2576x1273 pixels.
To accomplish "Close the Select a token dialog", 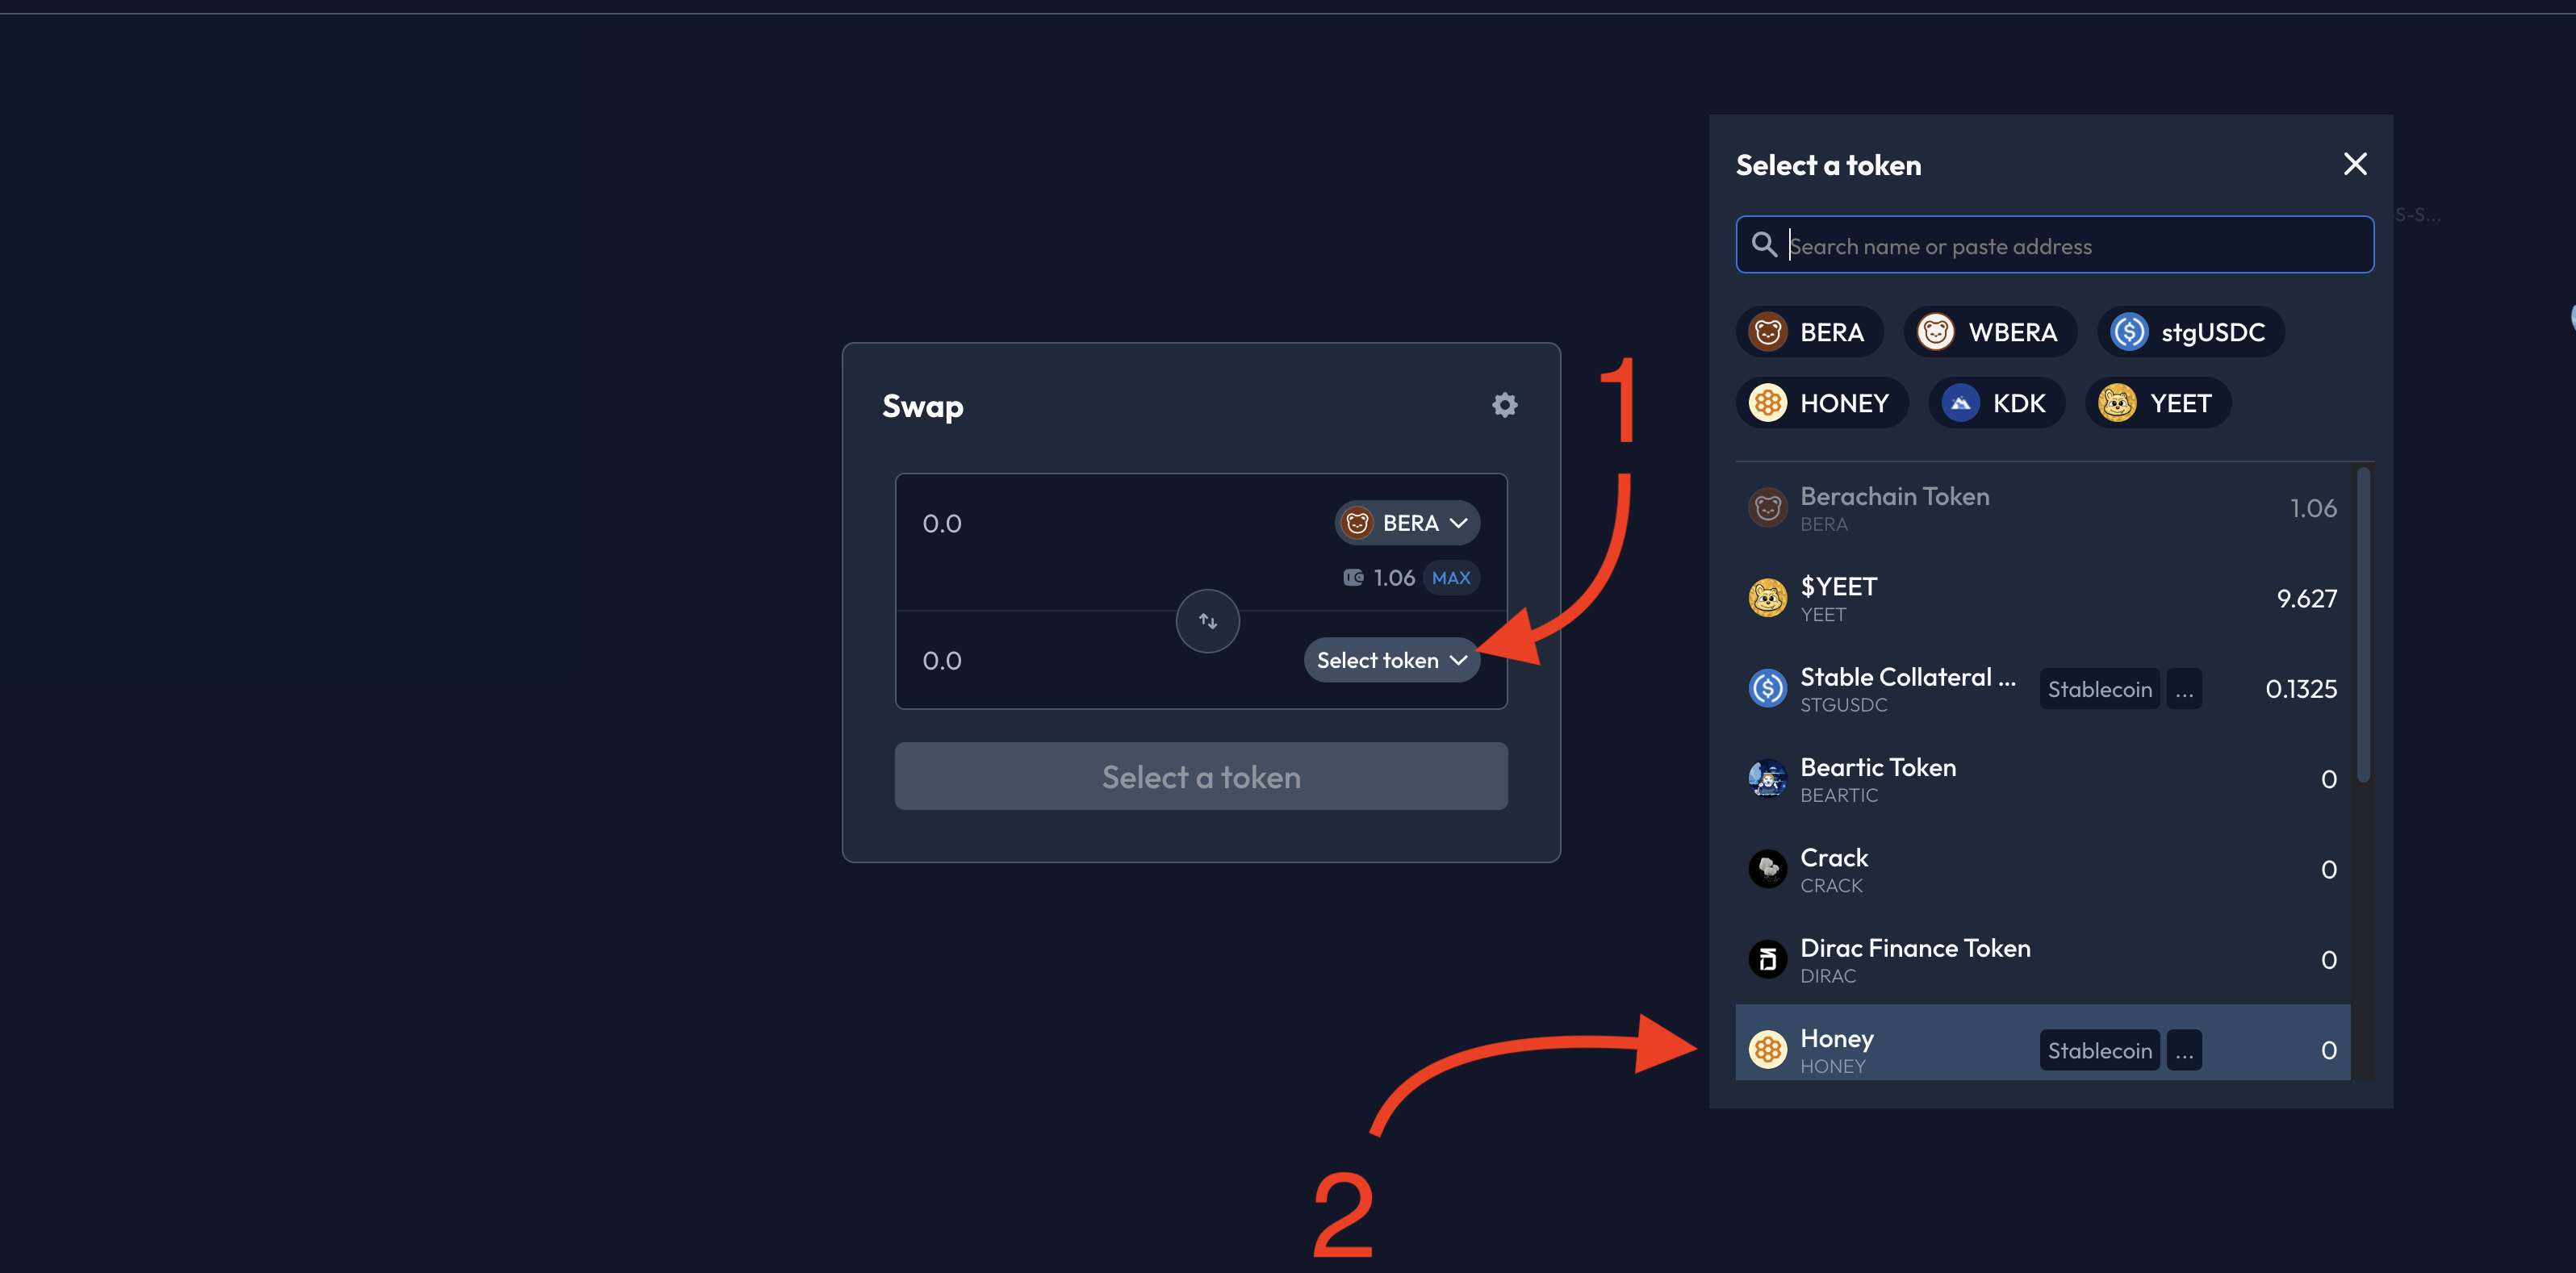I will tap(2355, 164).
